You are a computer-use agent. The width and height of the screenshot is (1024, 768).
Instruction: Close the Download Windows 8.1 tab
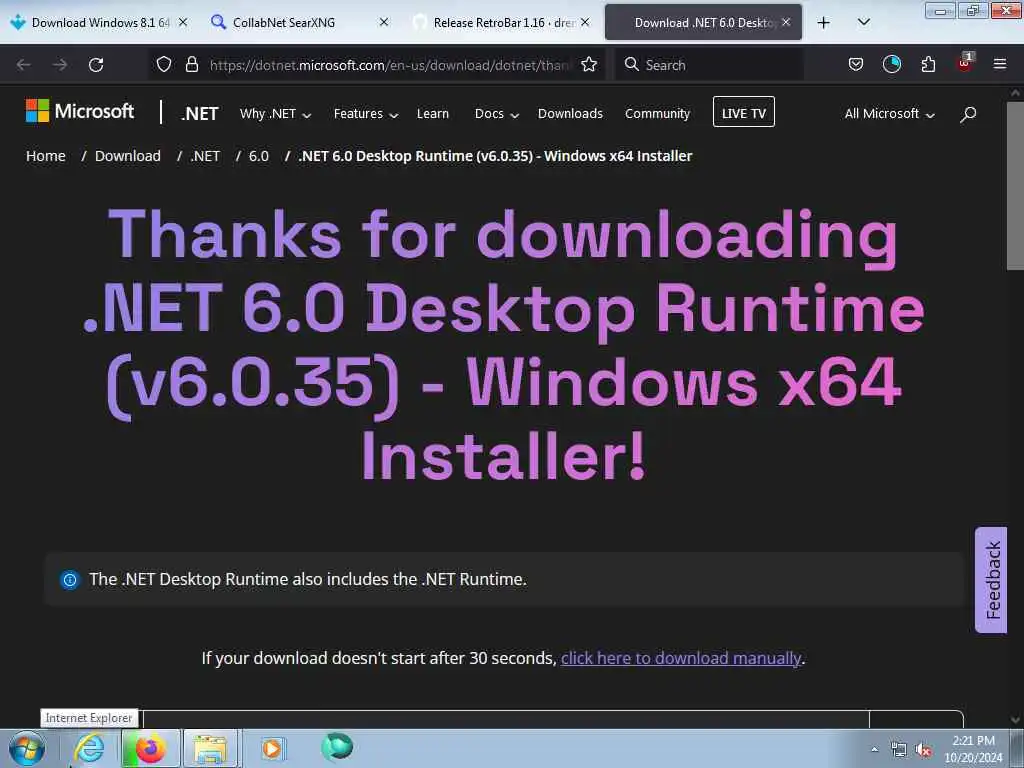pos(183,22)
